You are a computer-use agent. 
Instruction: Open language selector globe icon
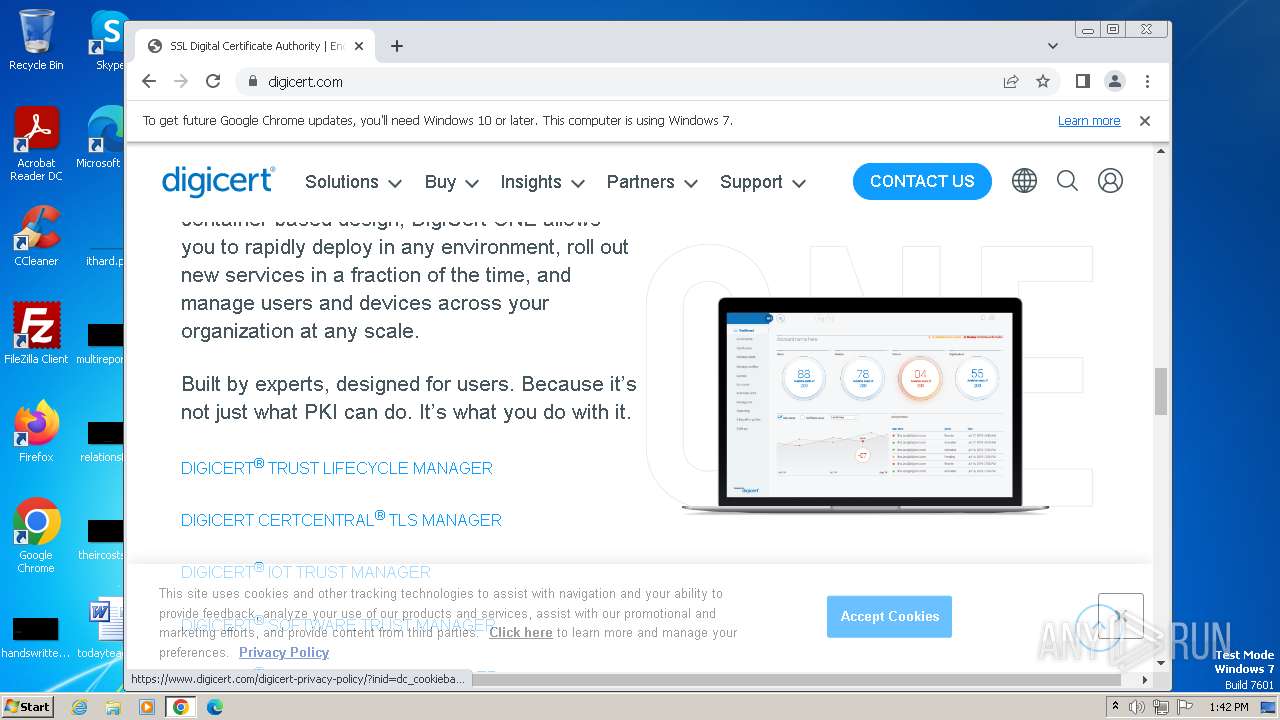(1024, 181)
